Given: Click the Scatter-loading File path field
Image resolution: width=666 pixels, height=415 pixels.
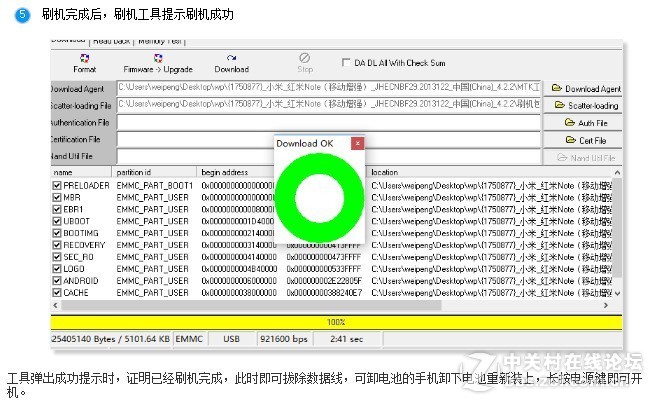Looking at the screenshot, I should click(x=328, y=104).
